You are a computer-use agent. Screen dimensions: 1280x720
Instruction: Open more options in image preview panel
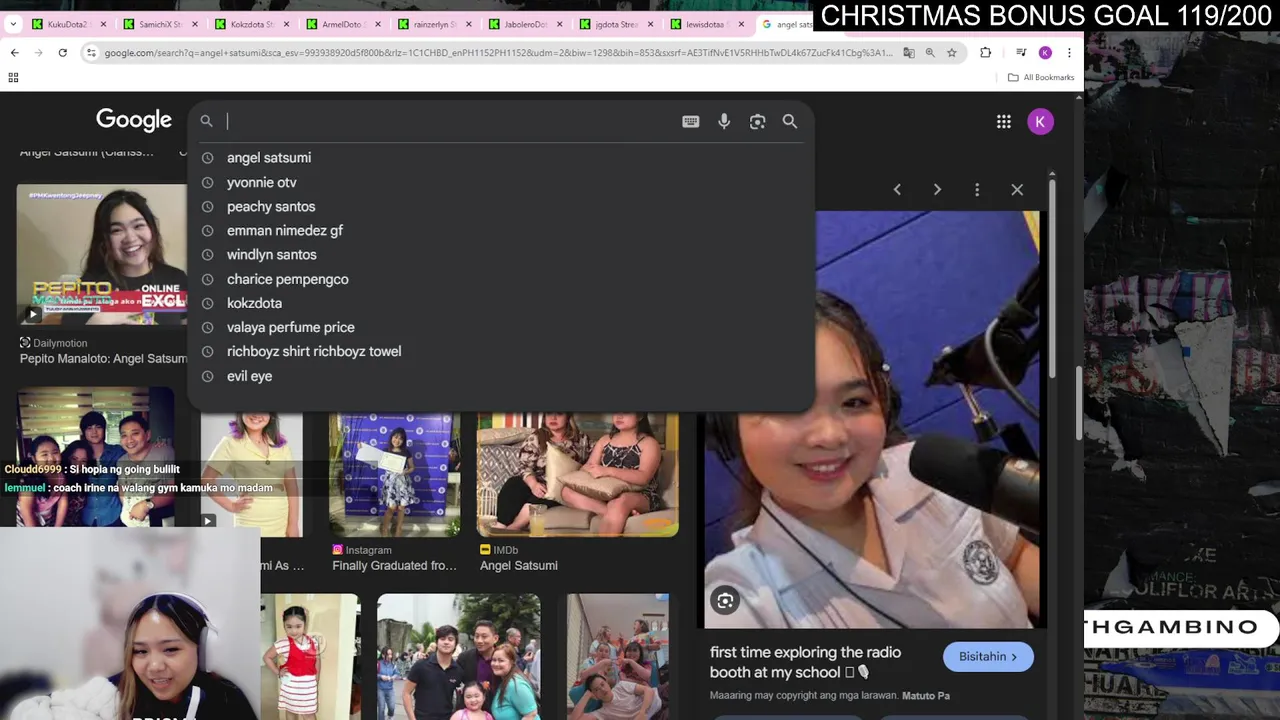[x=977, y=189]
